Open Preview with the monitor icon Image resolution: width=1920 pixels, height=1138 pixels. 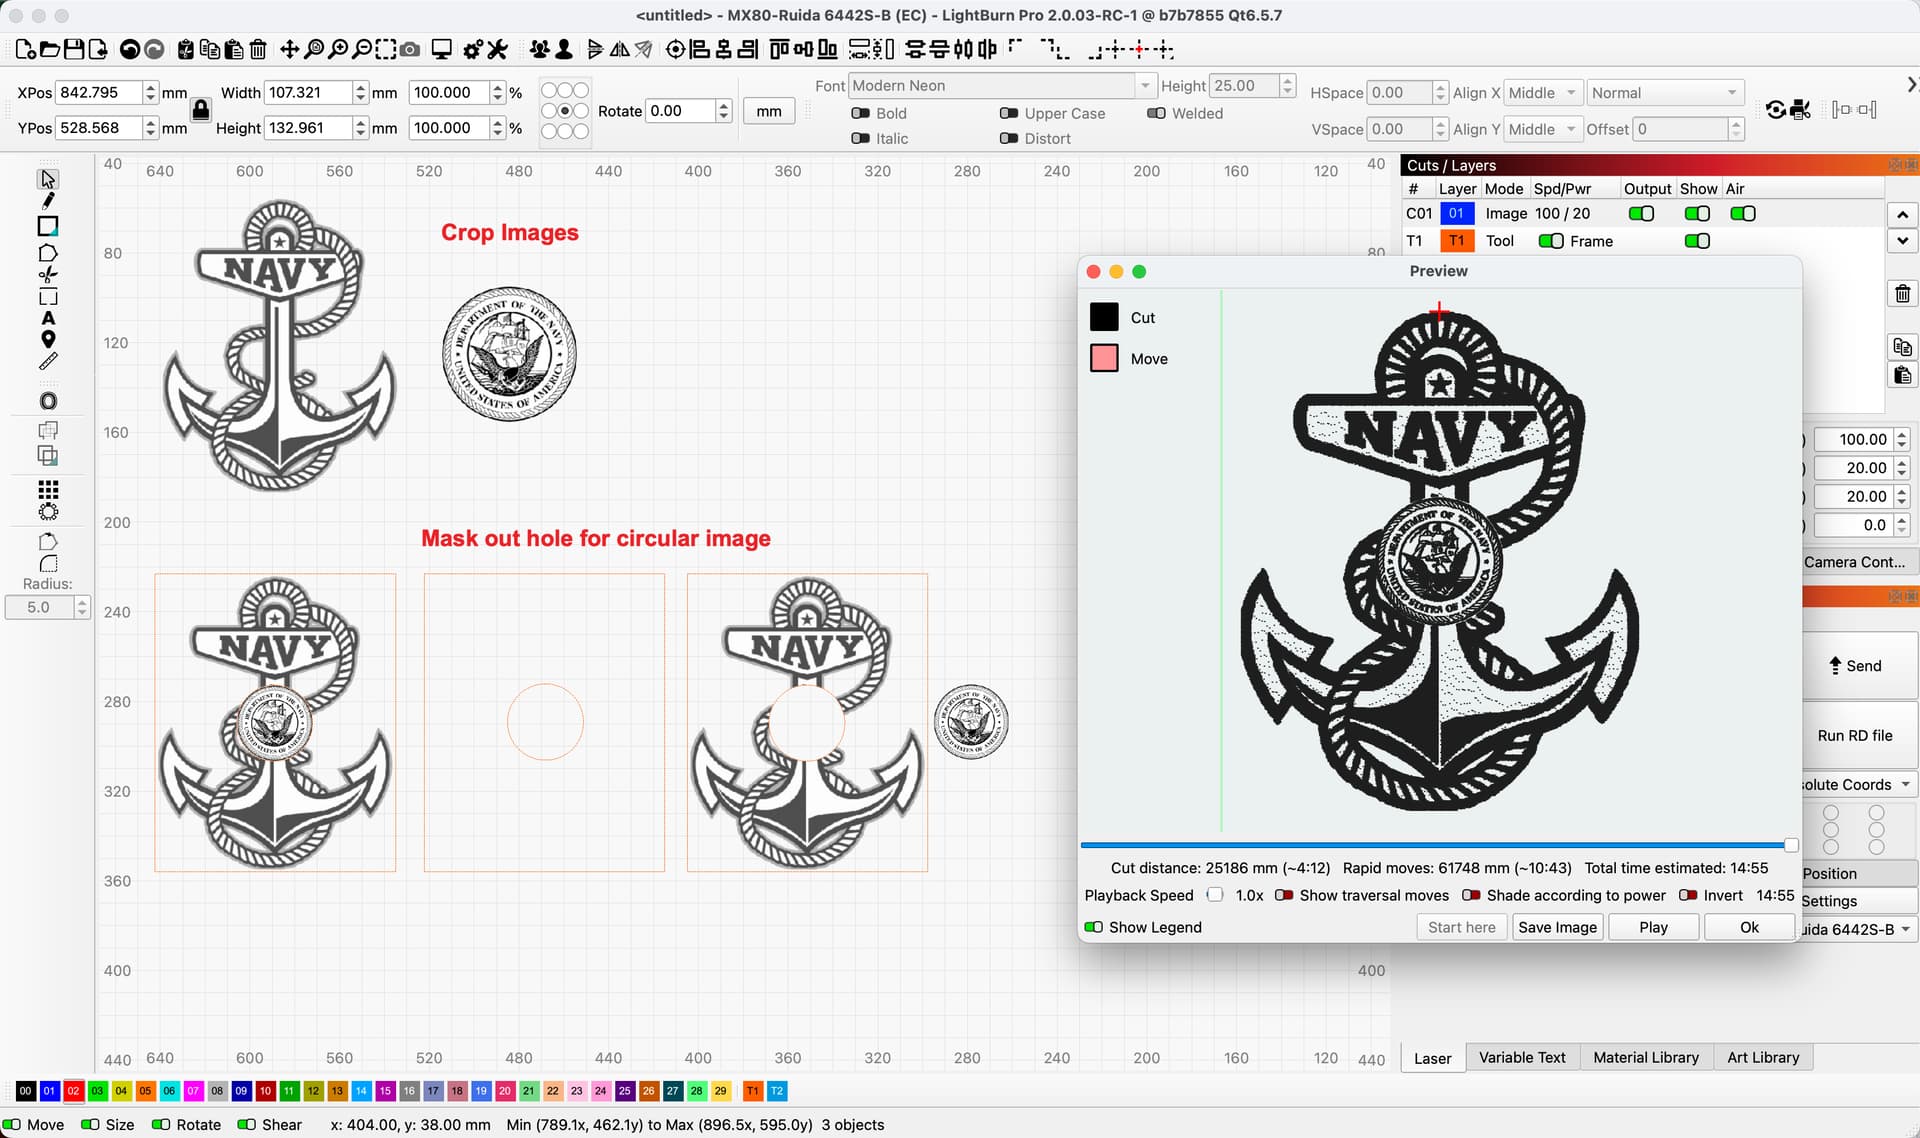pyautogui.click(x=441, y=49)
